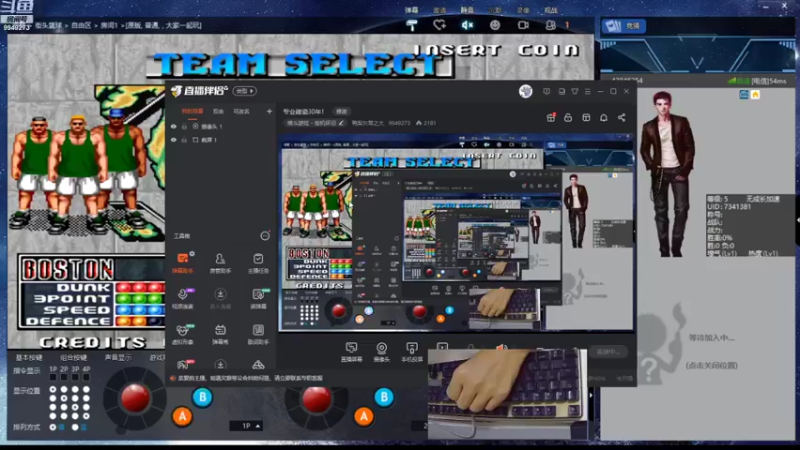
Task: Toggle visibility eye of 截屏 1 source
Action: pos(173,140)
